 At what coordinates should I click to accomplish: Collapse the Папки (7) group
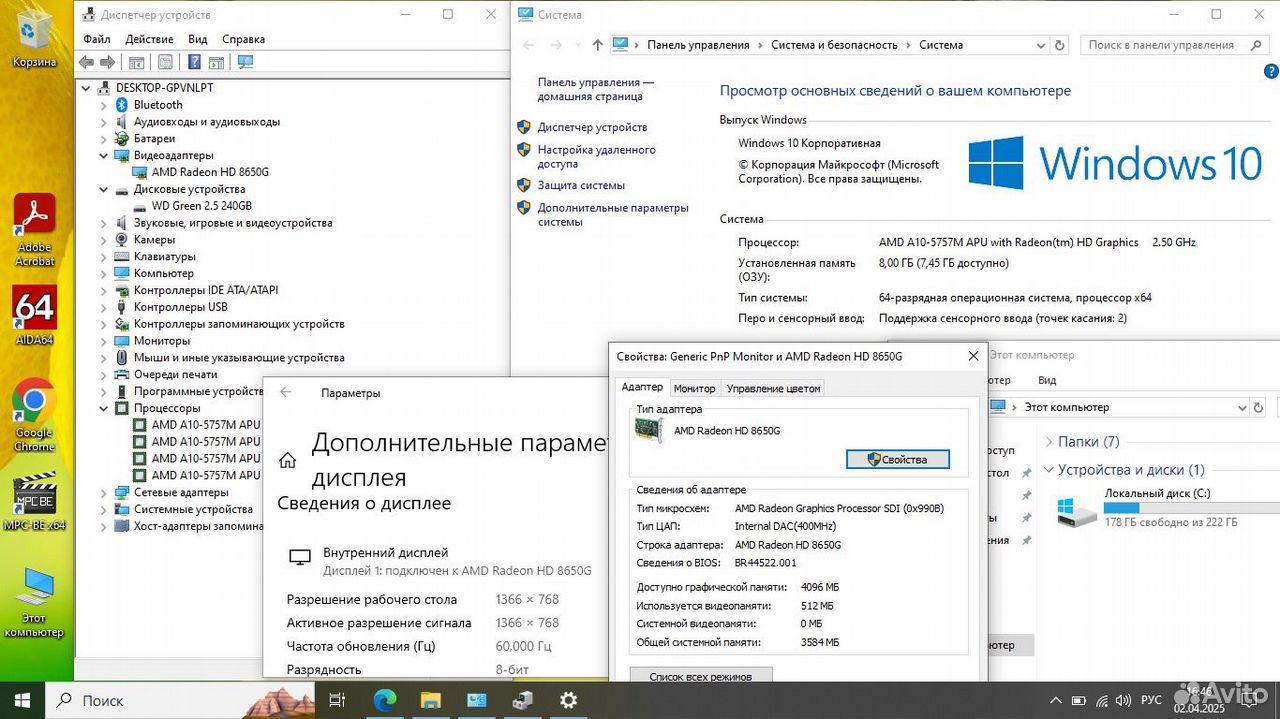click(x=1049, y=442)
